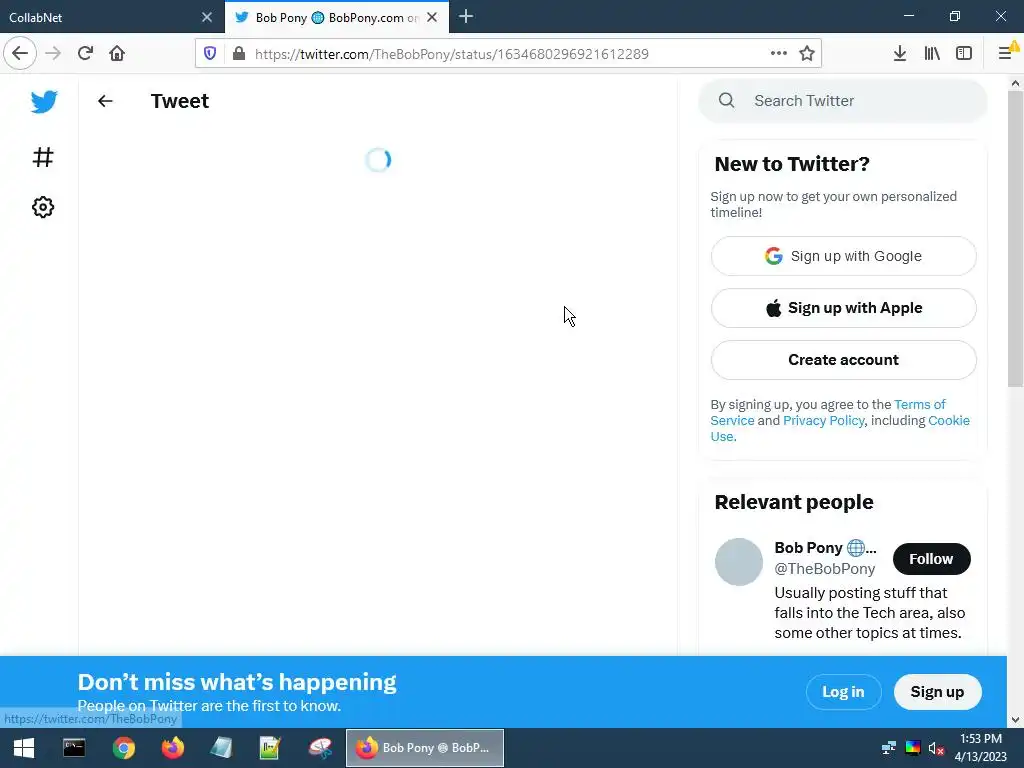Open the notebook app on taskbar
1024x768 pixels.
(x=221, y=748)
